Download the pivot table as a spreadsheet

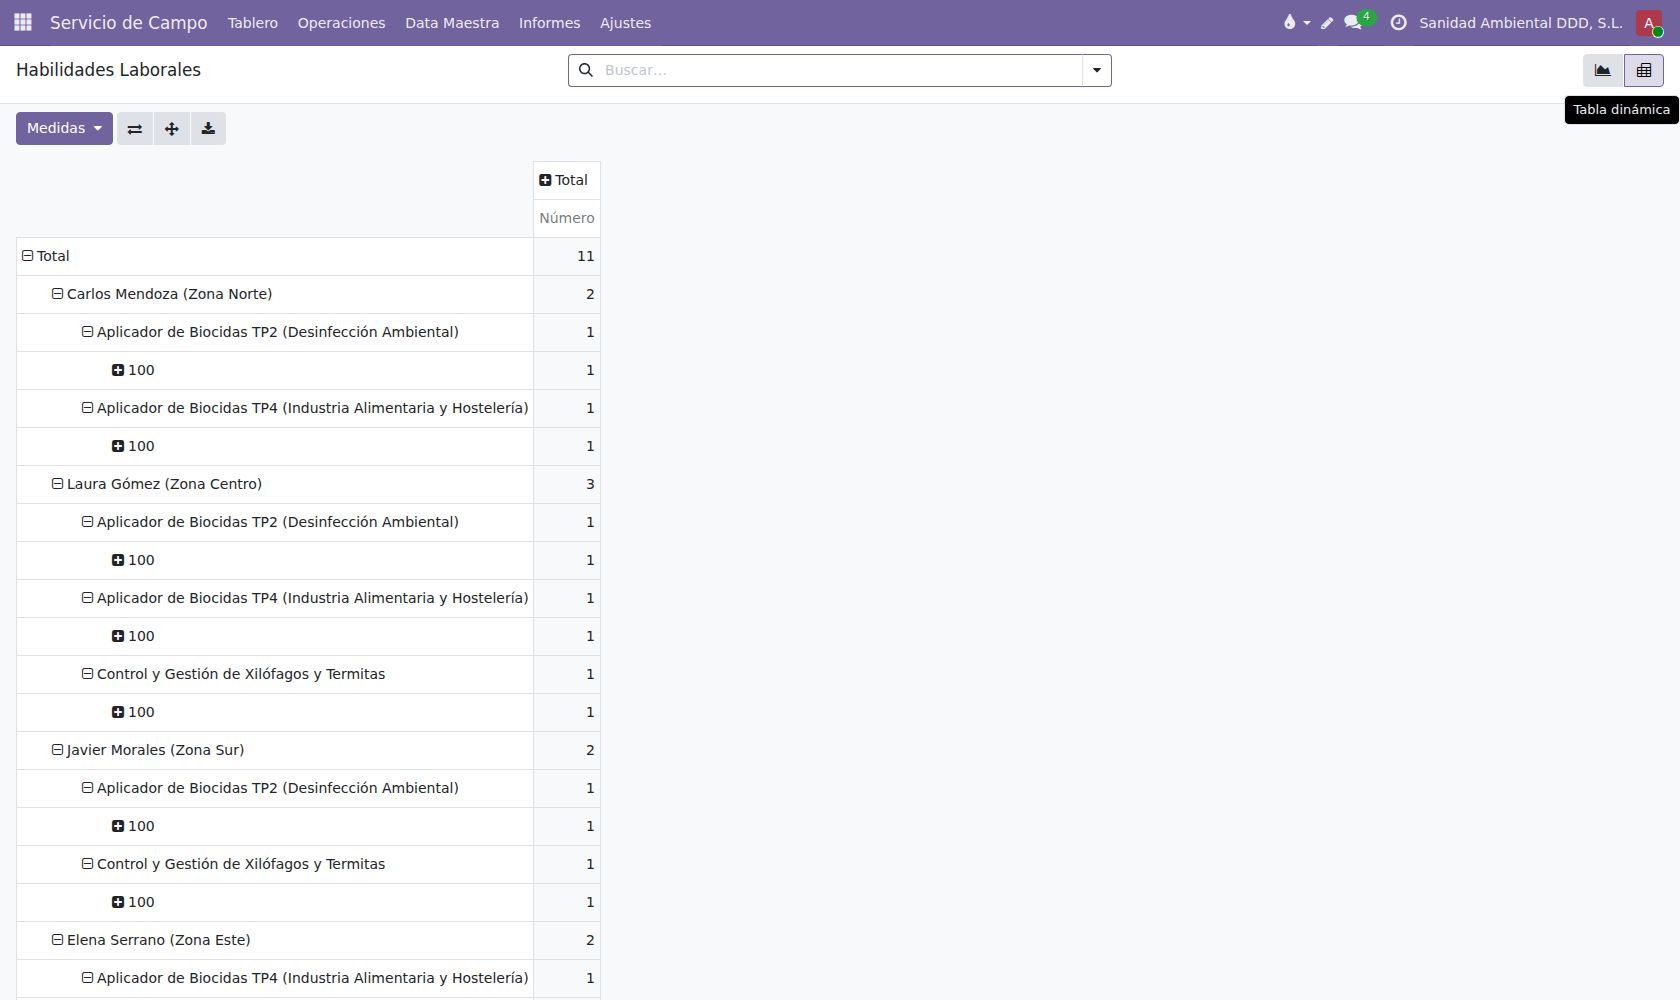tap(208, 128)
